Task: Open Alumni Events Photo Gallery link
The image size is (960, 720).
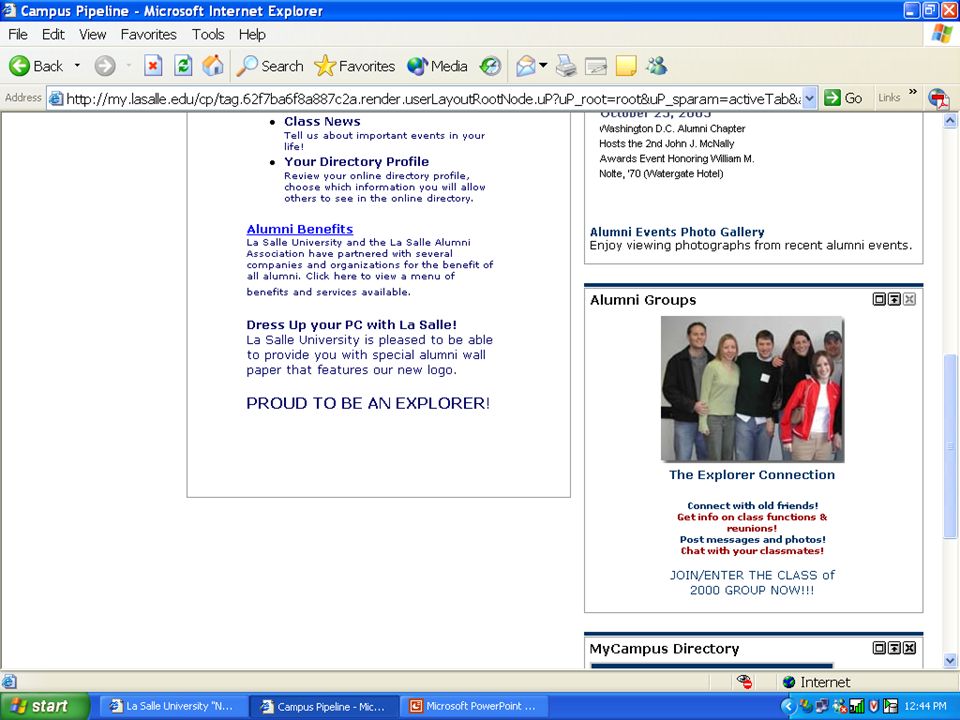Action: click(x=677, y=232)
